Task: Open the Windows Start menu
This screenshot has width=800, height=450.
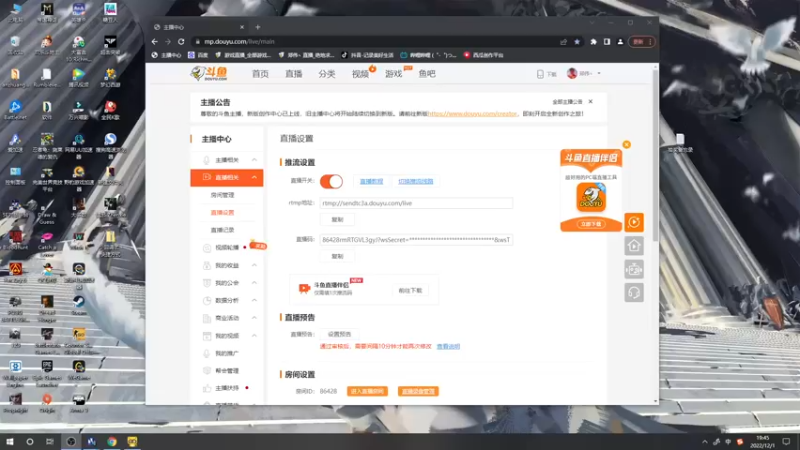Action: click(x=10, y=441)
